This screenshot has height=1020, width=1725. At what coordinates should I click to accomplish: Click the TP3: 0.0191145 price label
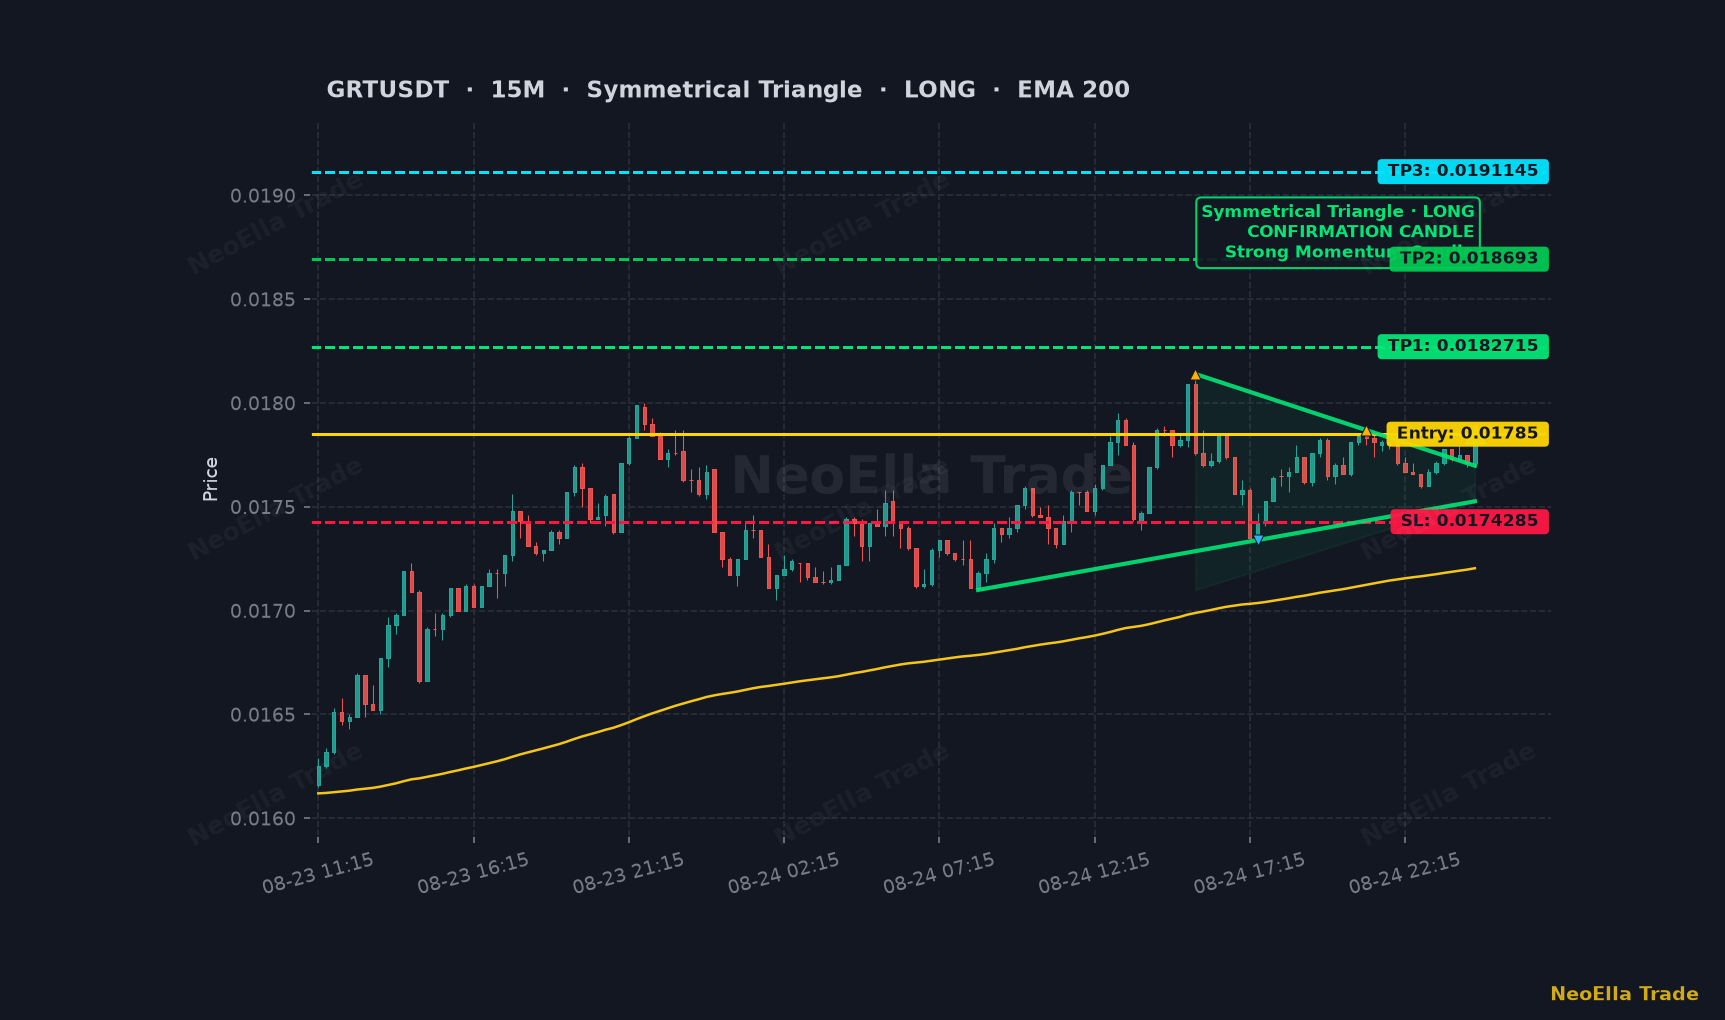click(x=1462, y=171)
